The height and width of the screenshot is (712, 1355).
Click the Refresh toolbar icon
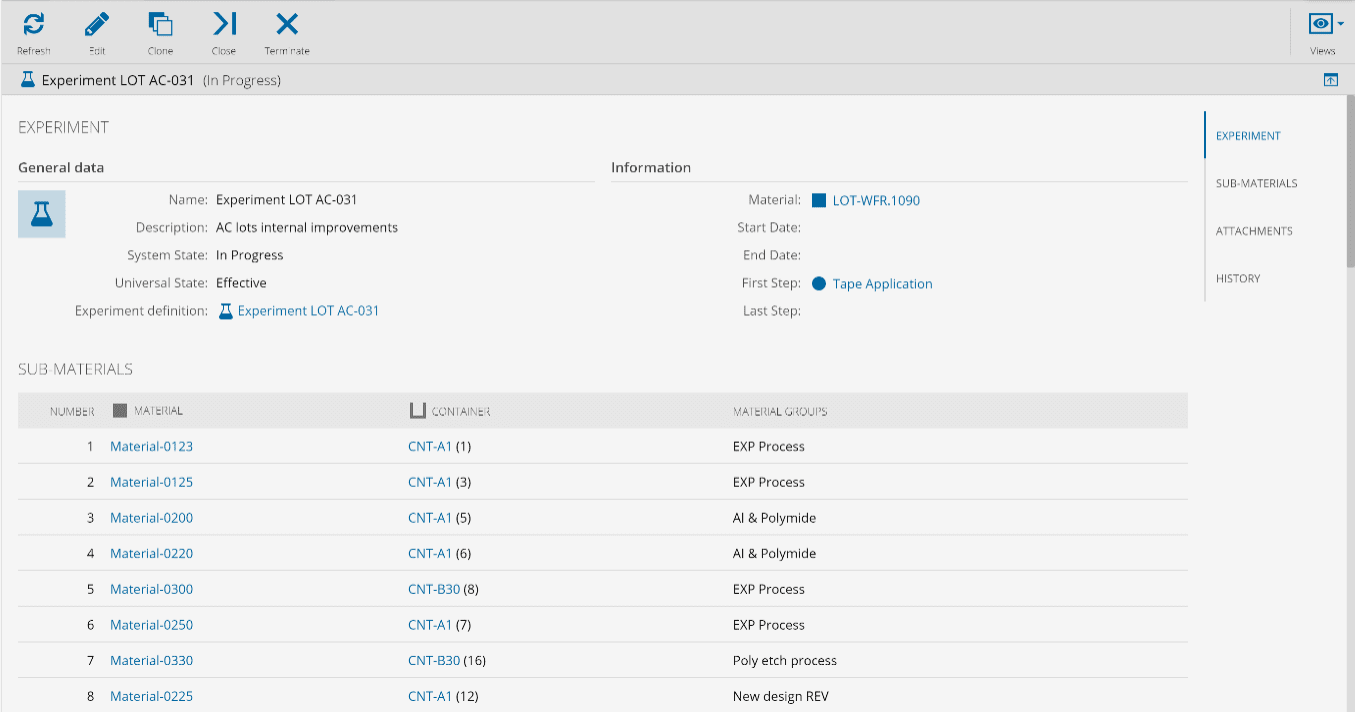33,25
